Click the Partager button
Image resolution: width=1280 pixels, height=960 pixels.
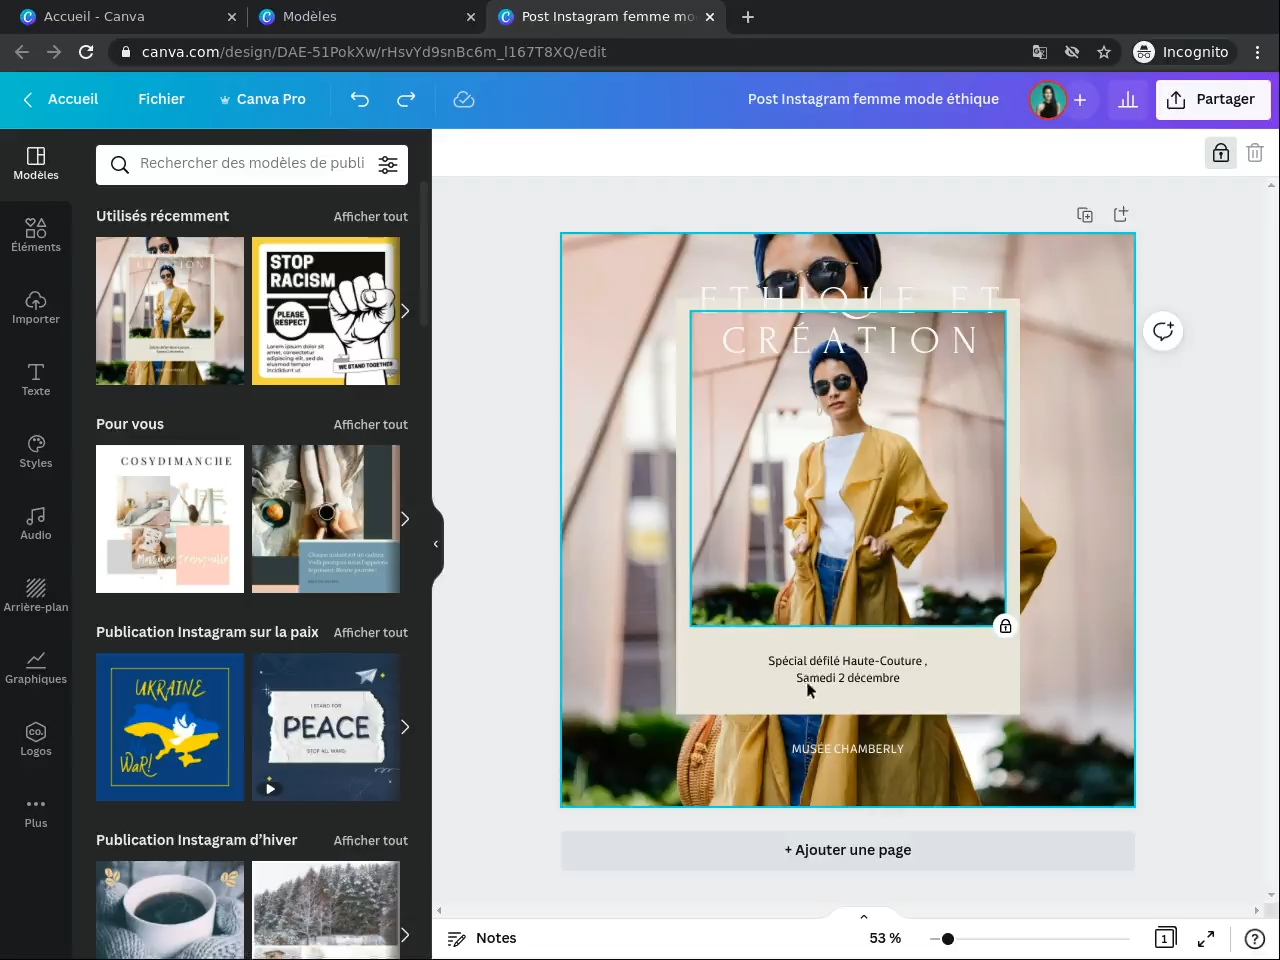(1212, 99)
